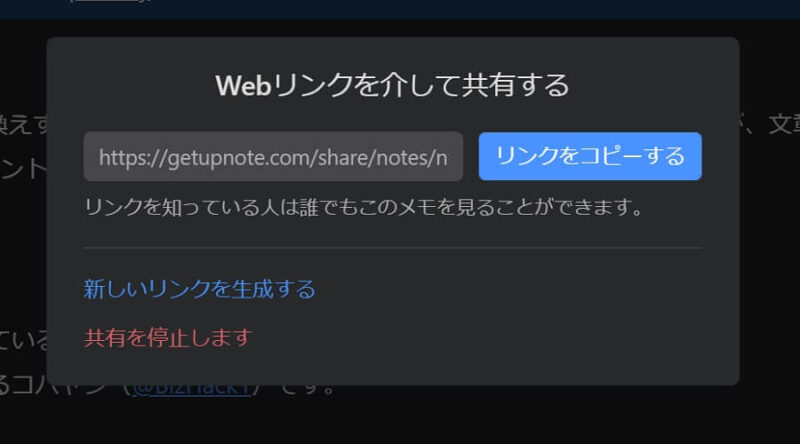This screenshot has width=800, height=444.
Task: Click the dimmed ている background text
Action: point(24,340)
